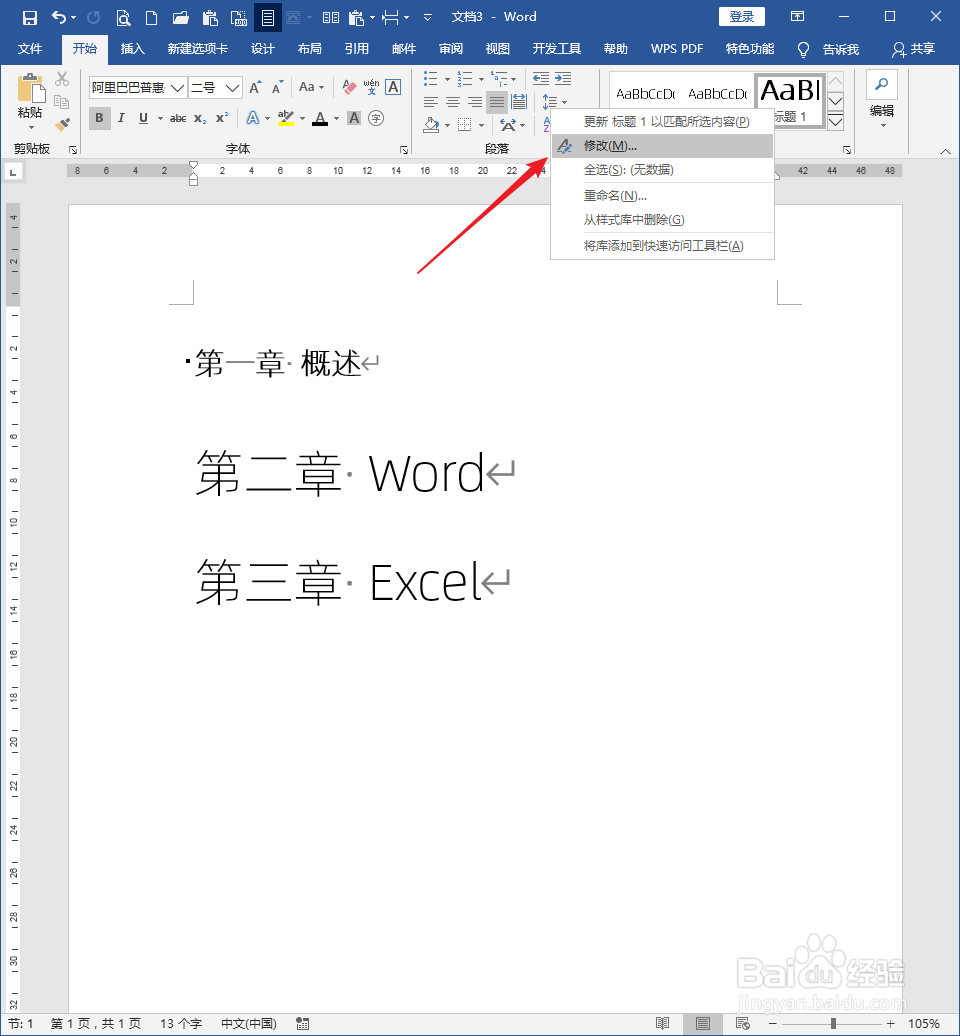This screenshot has height=1036, width=960.
Task: Apply distributed alignment to the paragraph
Action: click(519, 102)
